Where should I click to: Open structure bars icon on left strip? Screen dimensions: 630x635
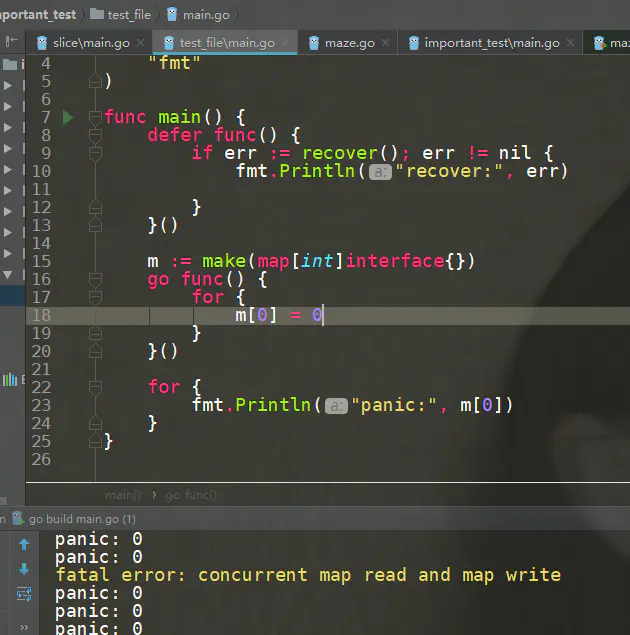click(10, 380)
